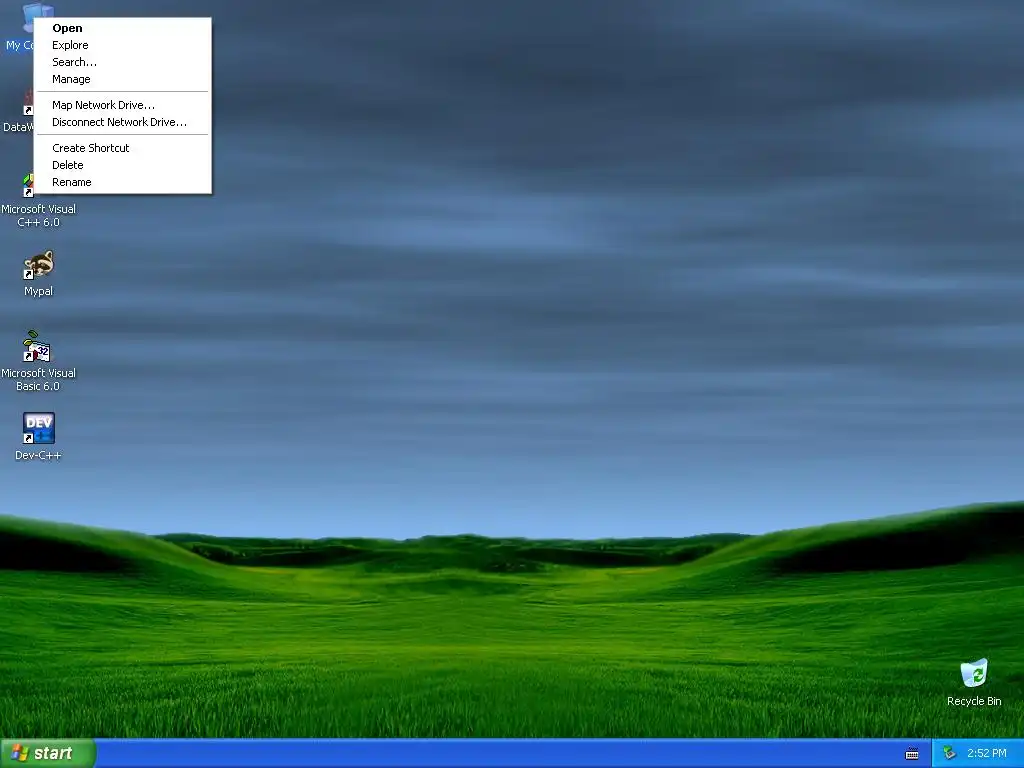Screen dimensions: 1024x768
Task: Click the Search... menu entry
Action: [122, 62]
